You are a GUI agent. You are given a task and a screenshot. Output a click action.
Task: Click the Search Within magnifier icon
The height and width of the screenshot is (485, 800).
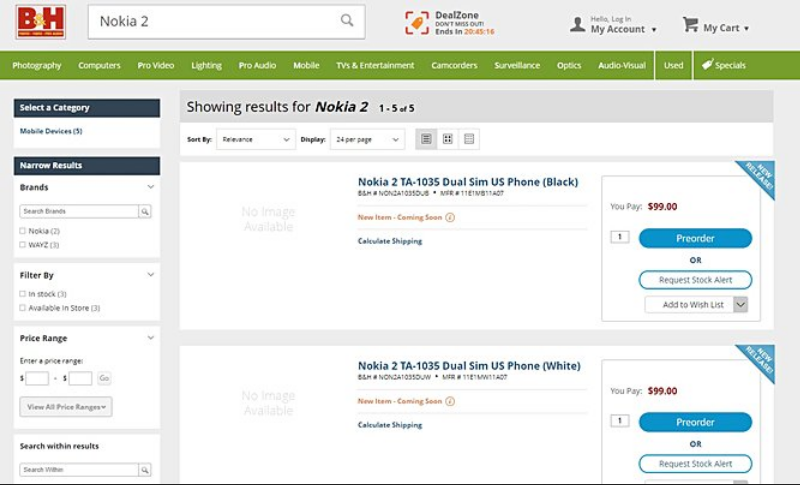(145, 470)
